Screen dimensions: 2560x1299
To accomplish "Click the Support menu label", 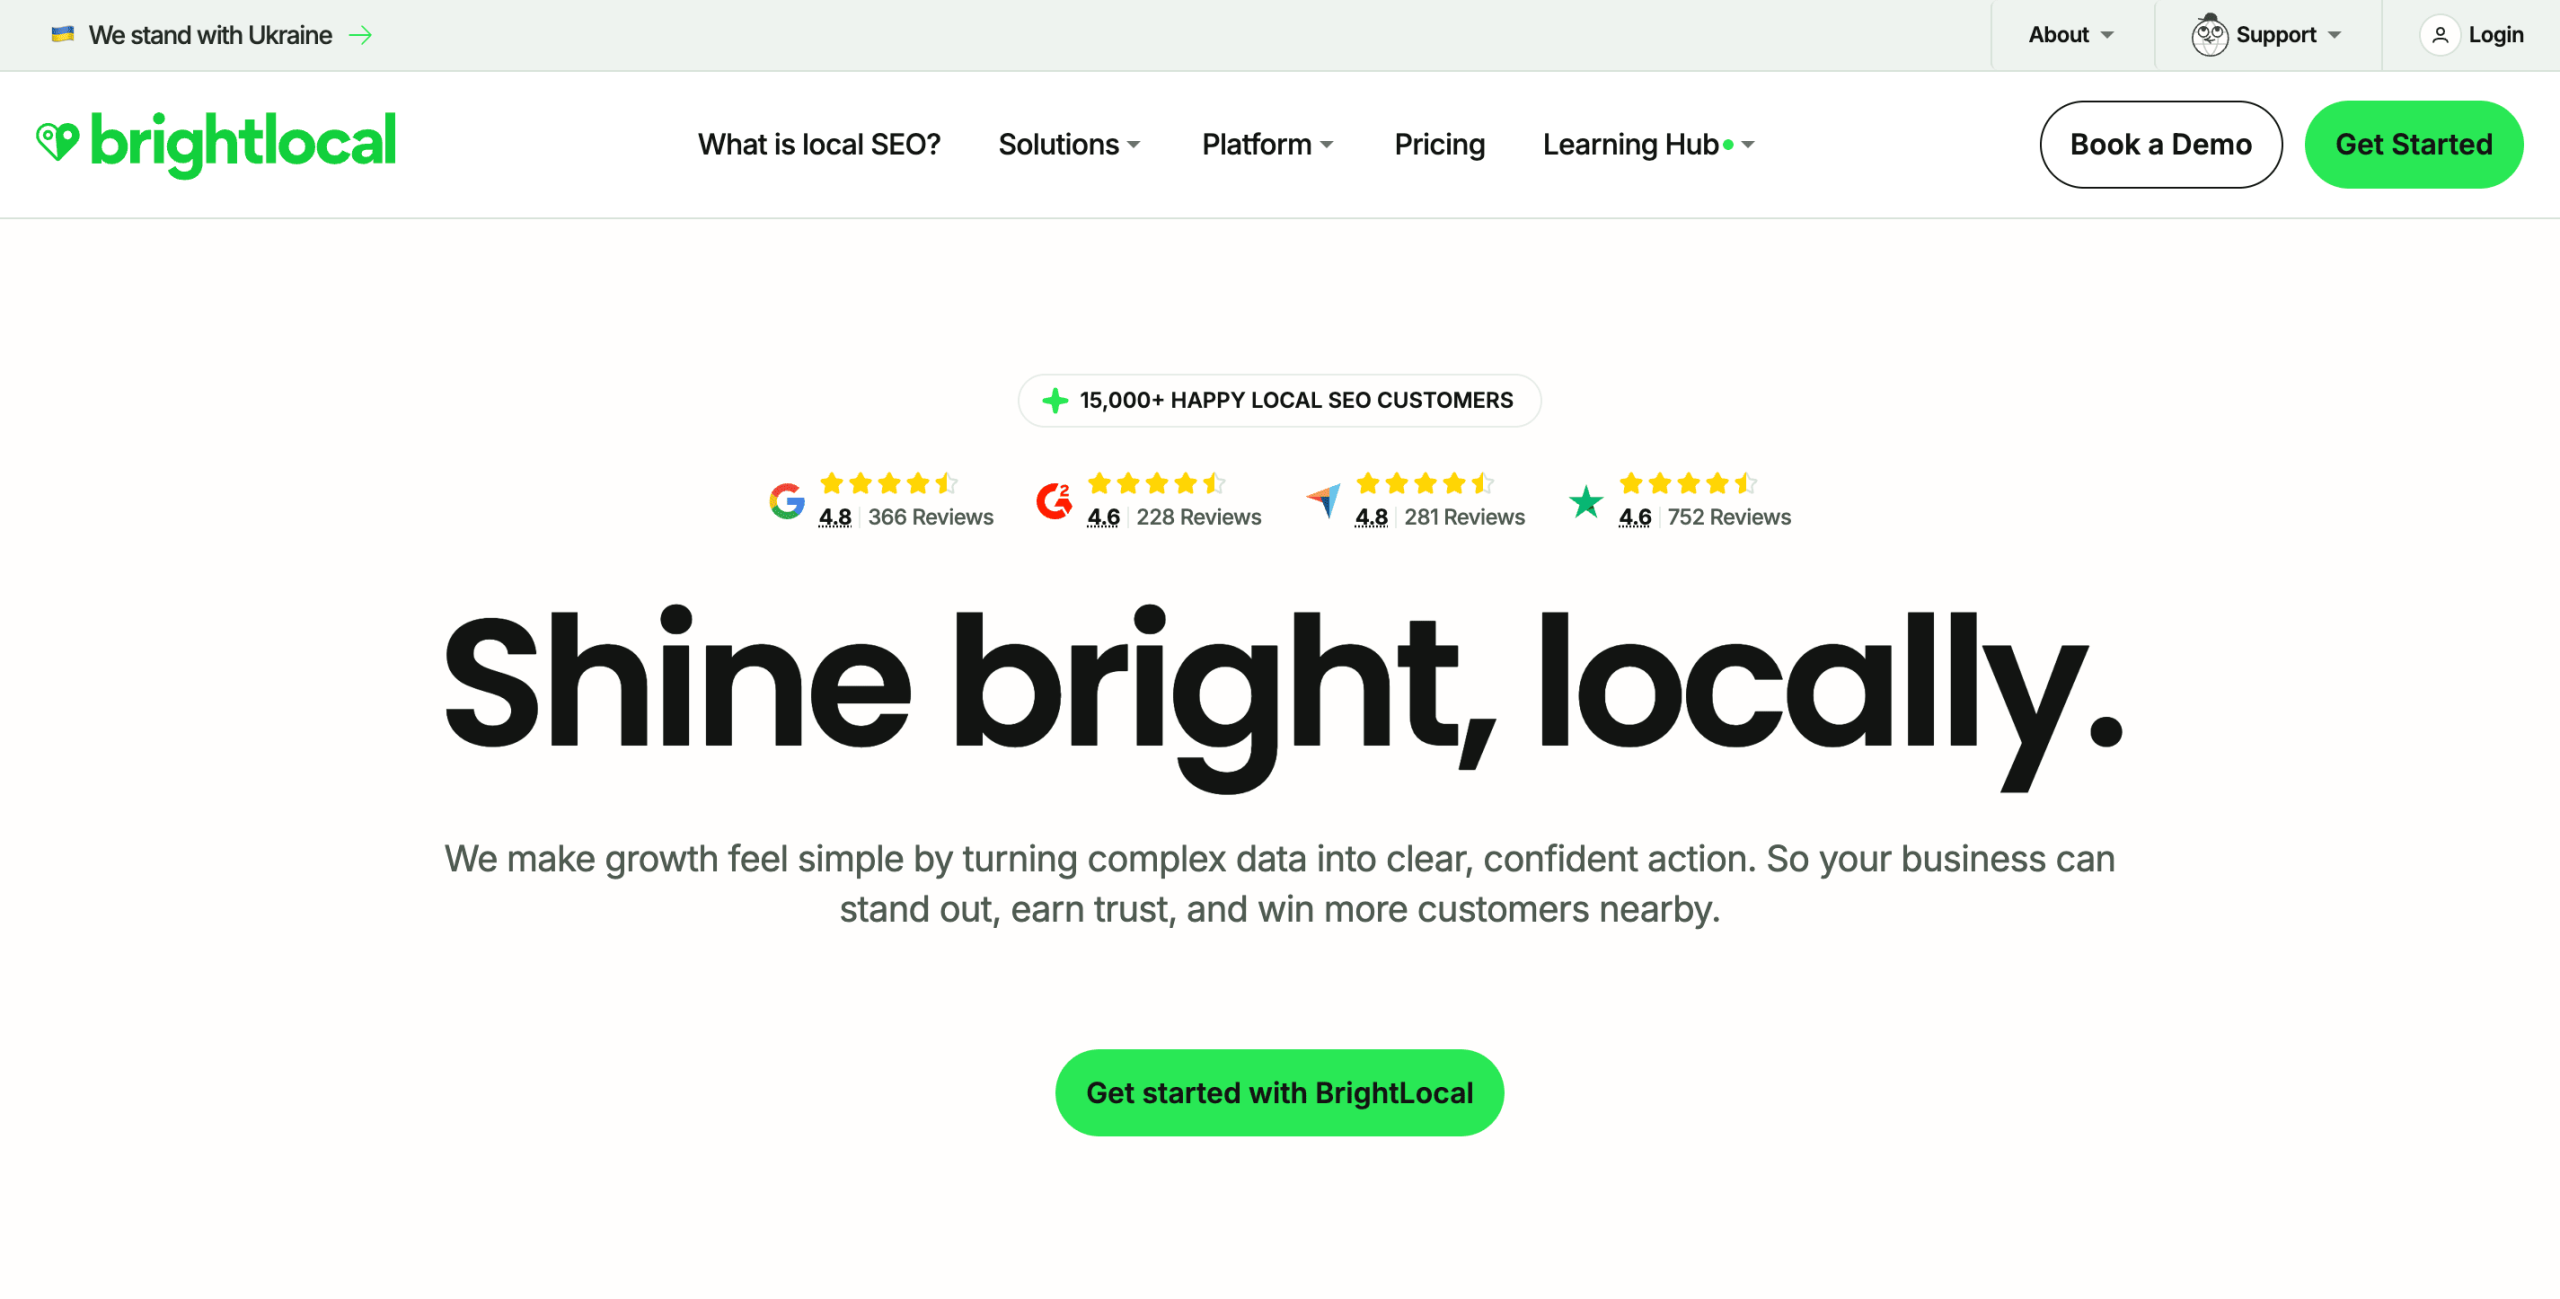I will pos(2276,35).
